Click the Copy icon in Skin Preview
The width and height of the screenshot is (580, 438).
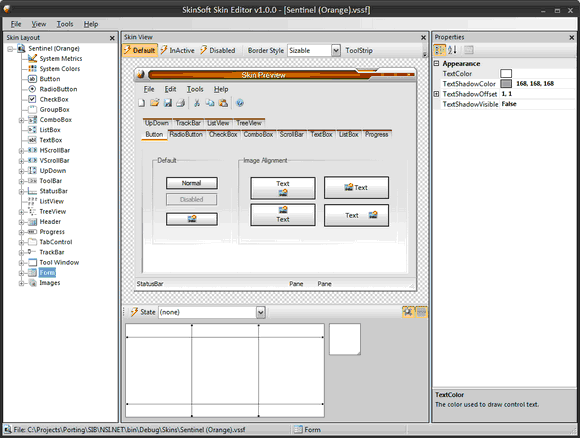coord(210,103)
